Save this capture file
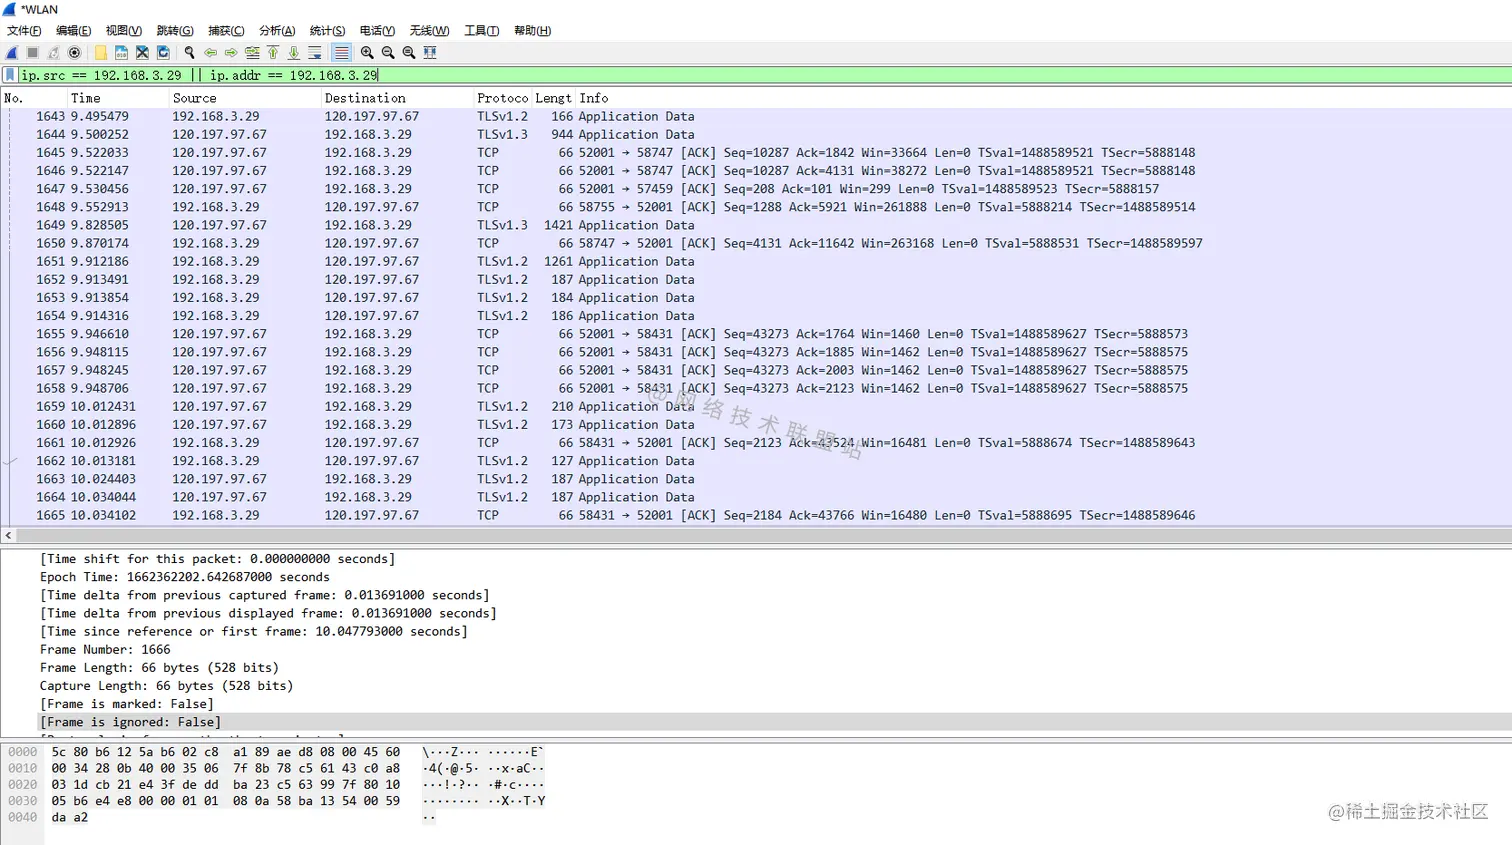1512x845 pixels. [121, 52]
